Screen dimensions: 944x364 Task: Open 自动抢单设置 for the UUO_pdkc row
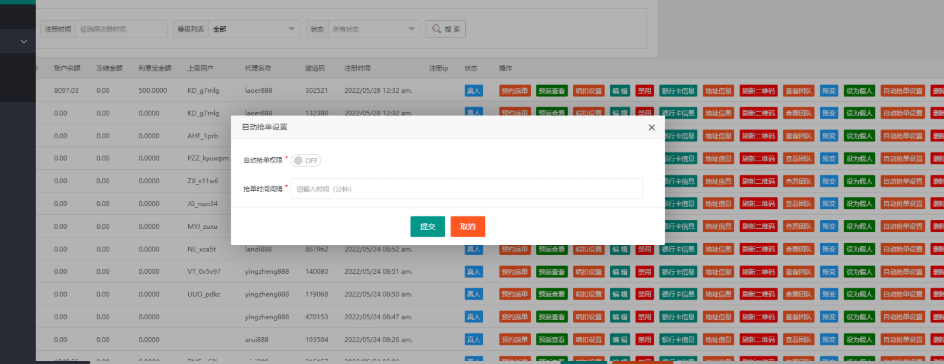pyautogui.click(x=902, y=294)
